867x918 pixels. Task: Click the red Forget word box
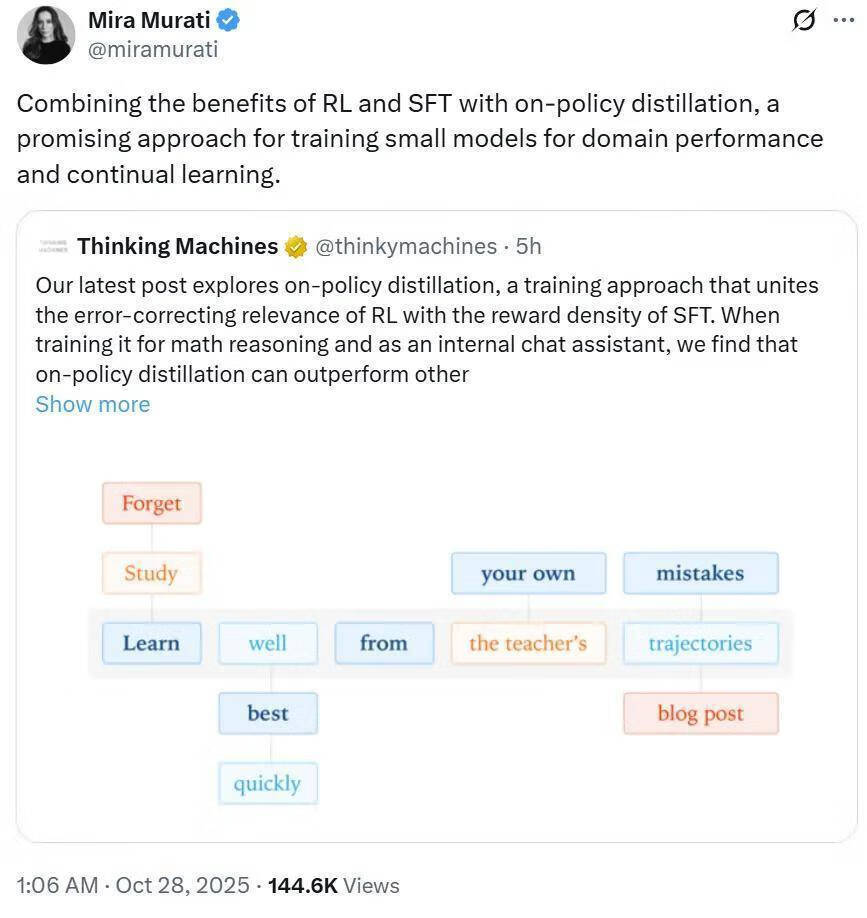152,503
